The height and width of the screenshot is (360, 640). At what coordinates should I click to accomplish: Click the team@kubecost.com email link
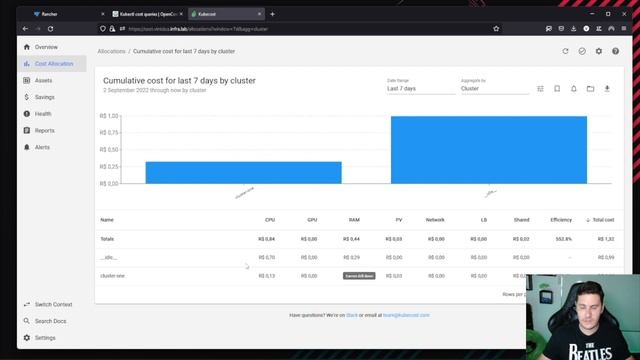pos(406,315)
